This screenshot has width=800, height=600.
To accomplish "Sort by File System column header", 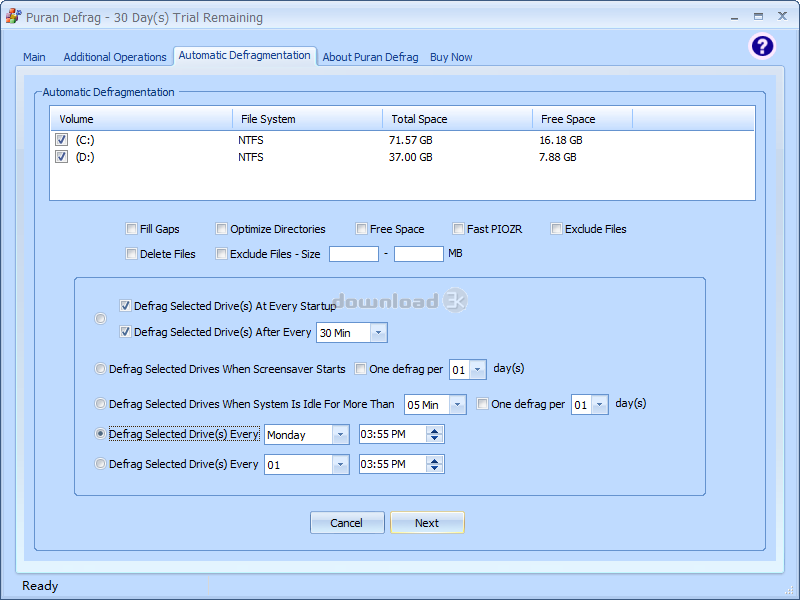I will click(x=308, y=119).
